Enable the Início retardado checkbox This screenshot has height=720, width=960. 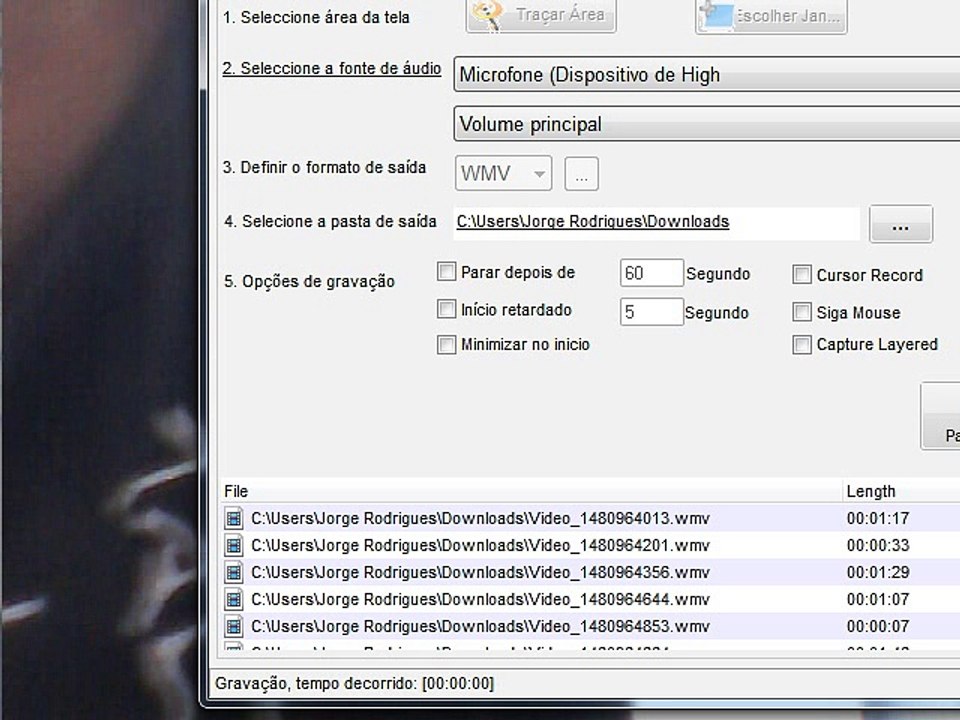pyautogui.click(x=446, y=309)
